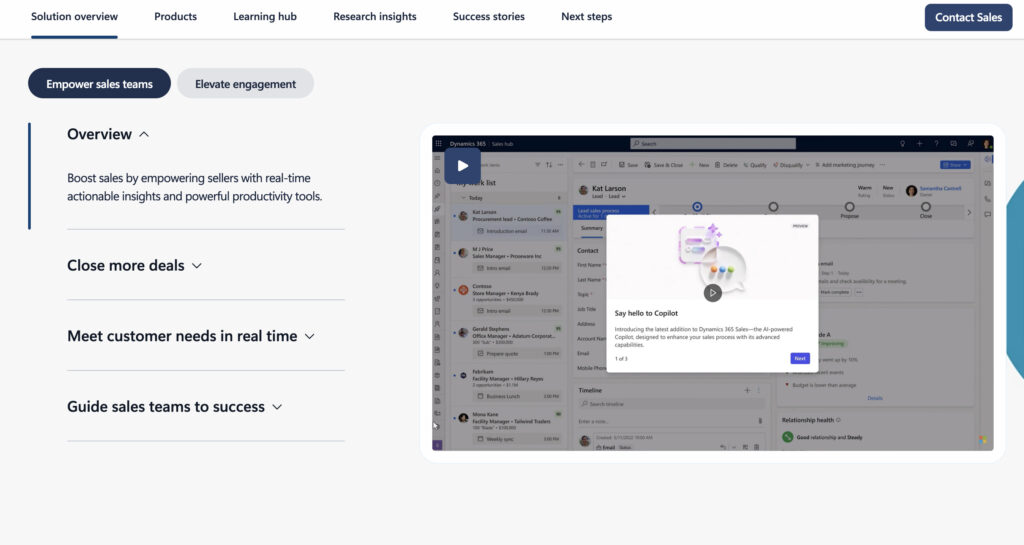Click the plus icon in preview header
The image size is (1024, 545).
920,144
